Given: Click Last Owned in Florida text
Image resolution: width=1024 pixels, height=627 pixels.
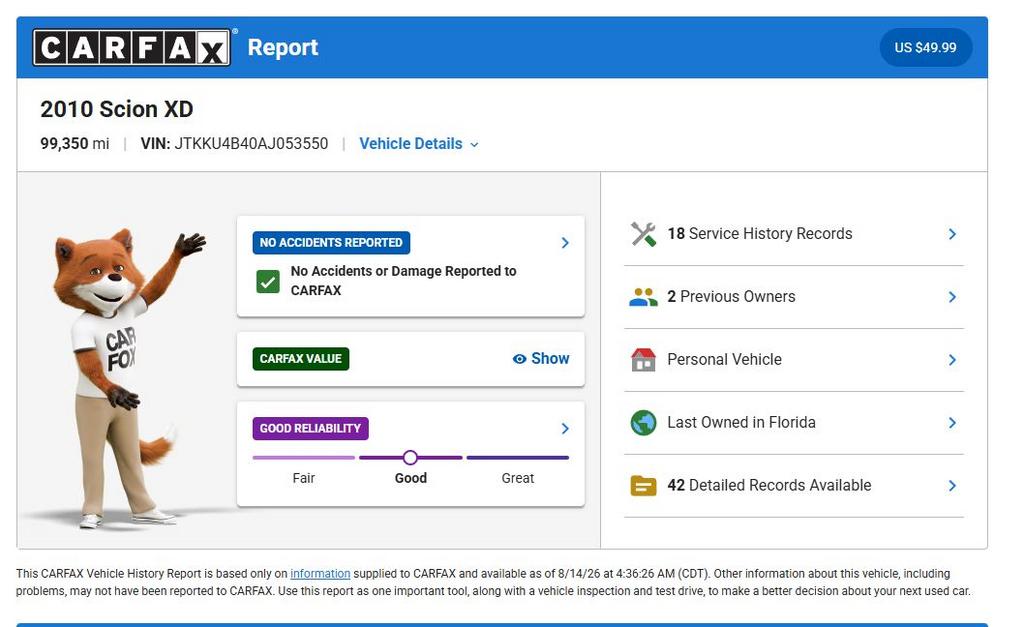Looking at the screenshot, I should tap(741, 423).
